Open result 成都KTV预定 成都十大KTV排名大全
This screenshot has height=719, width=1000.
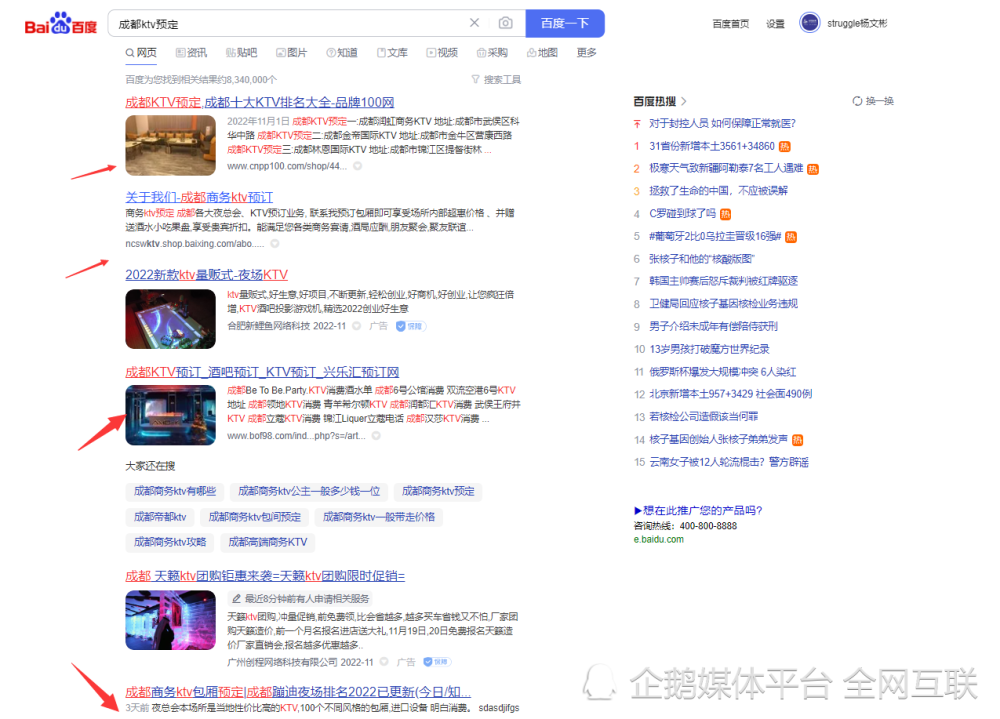260,102
